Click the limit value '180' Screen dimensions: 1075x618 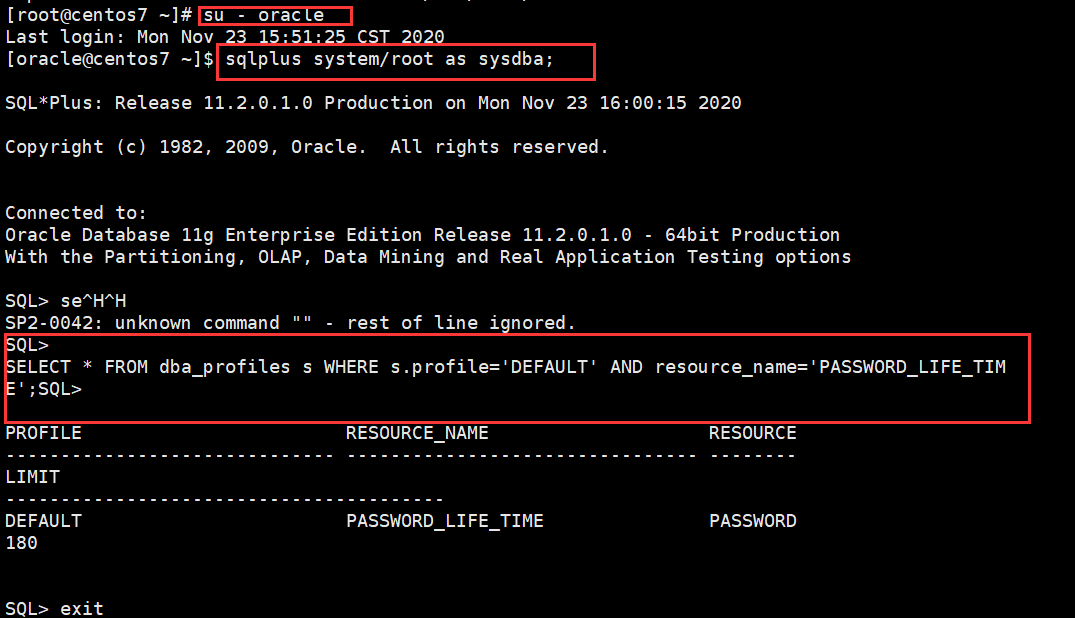tap(21, 543)
